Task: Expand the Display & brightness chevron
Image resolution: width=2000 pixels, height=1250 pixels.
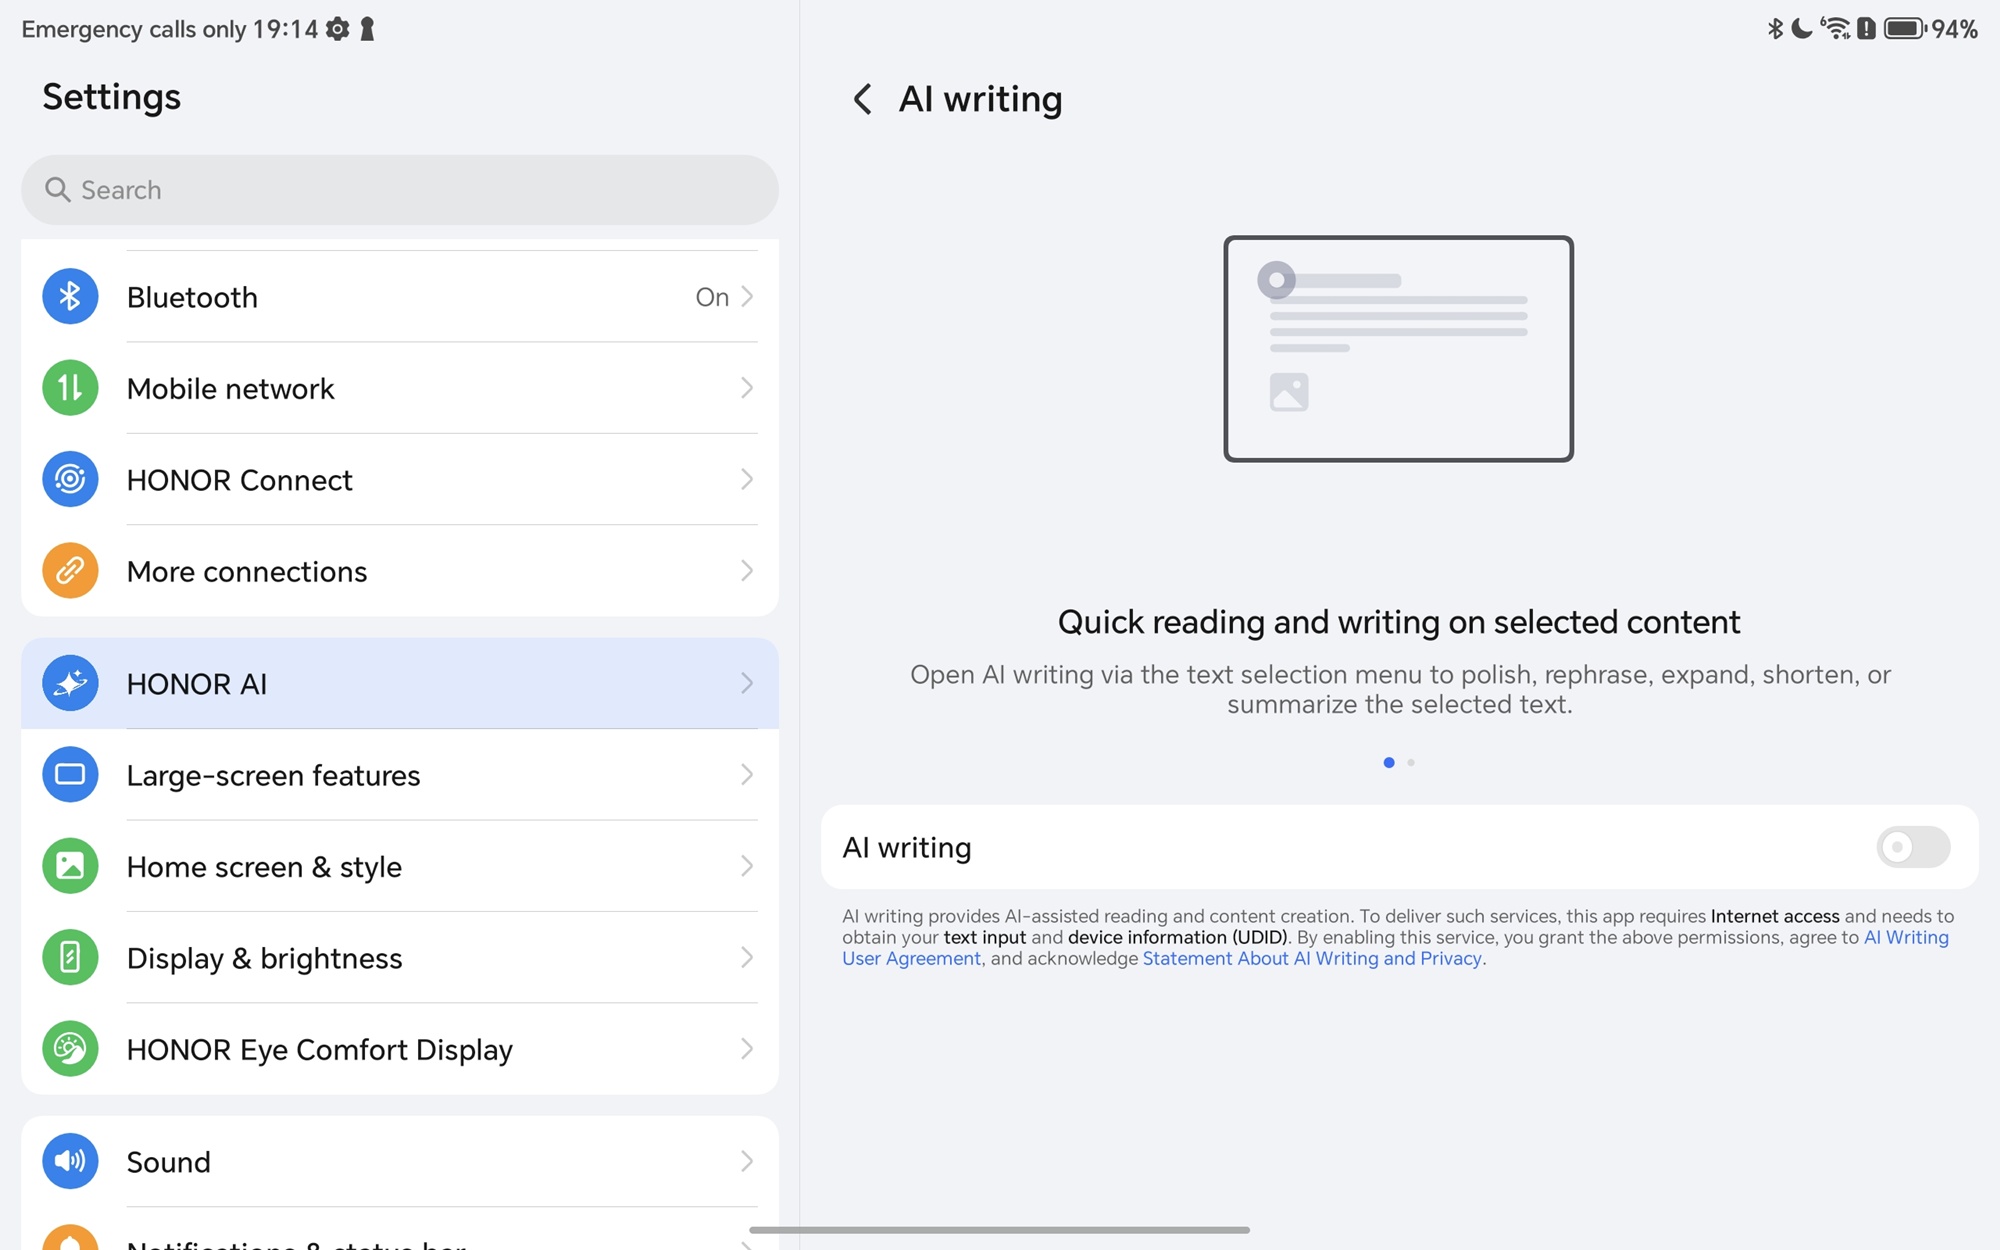Action: (x=746, y=958)
